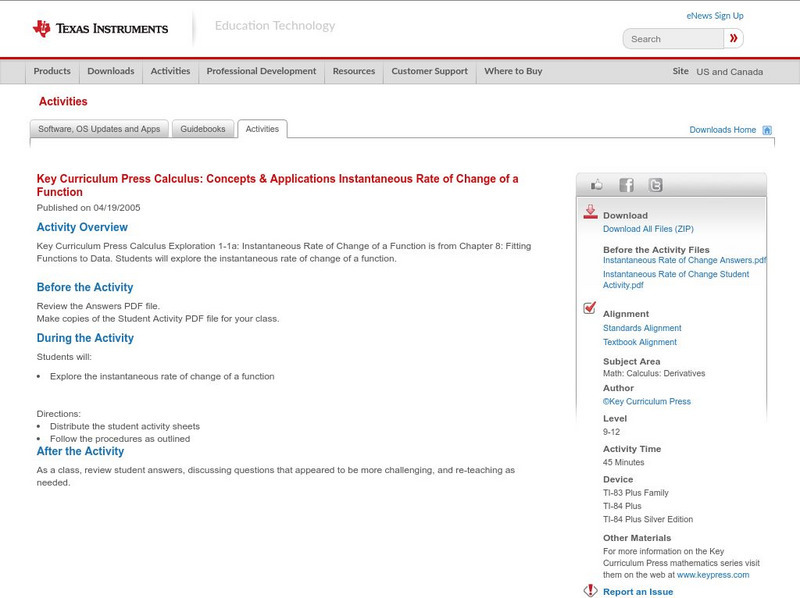Click the thumbs-up recommend icon

coord(597,184)
